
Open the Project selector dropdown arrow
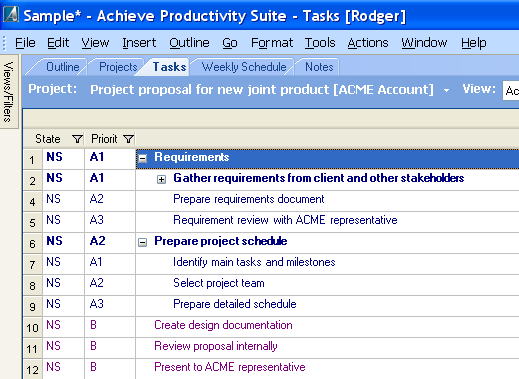click(x=446, y=90)
